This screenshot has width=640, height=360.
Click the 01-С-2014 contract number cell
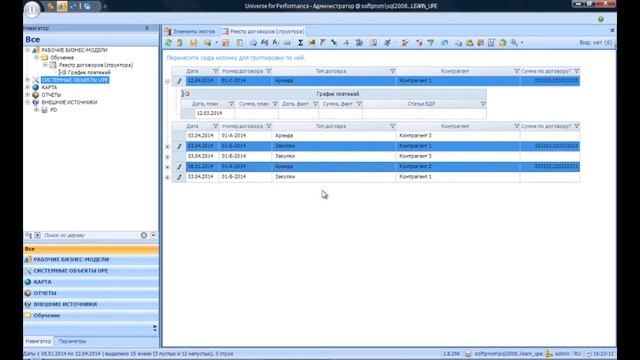point(245,81)
